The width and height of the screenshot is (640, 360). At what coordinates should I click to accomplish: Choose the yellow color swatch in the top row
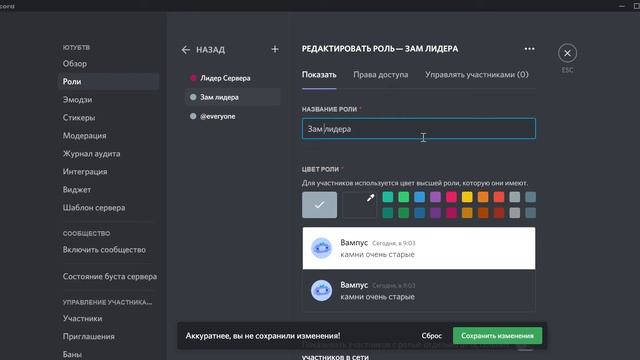pyautogui.click(x=467, y=197)
